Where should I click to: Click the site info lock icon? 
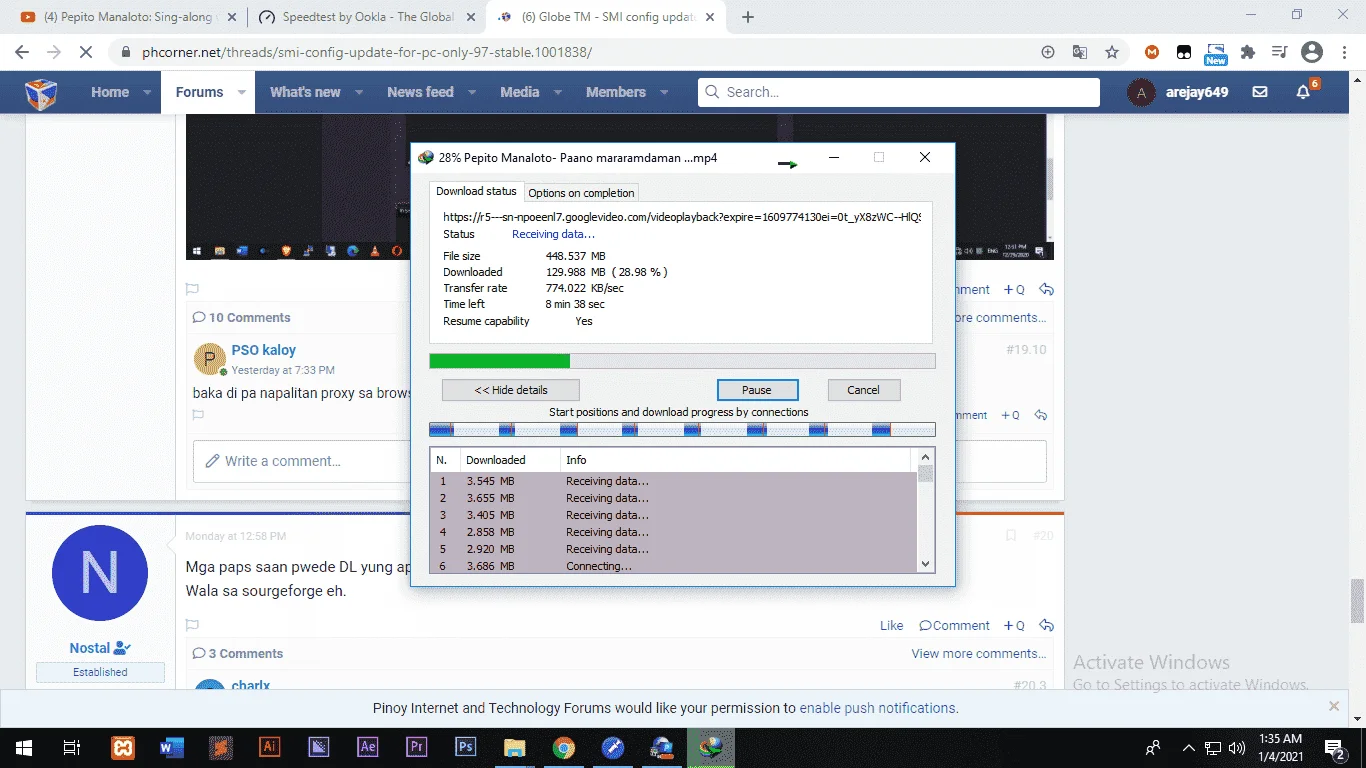(x=125, y=53)
